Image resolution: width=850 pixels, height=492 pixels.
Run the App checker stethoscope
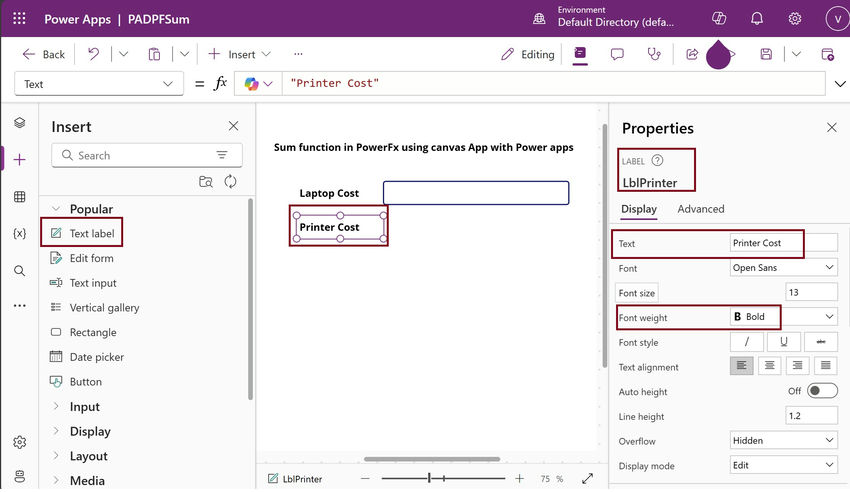[654, 54]
